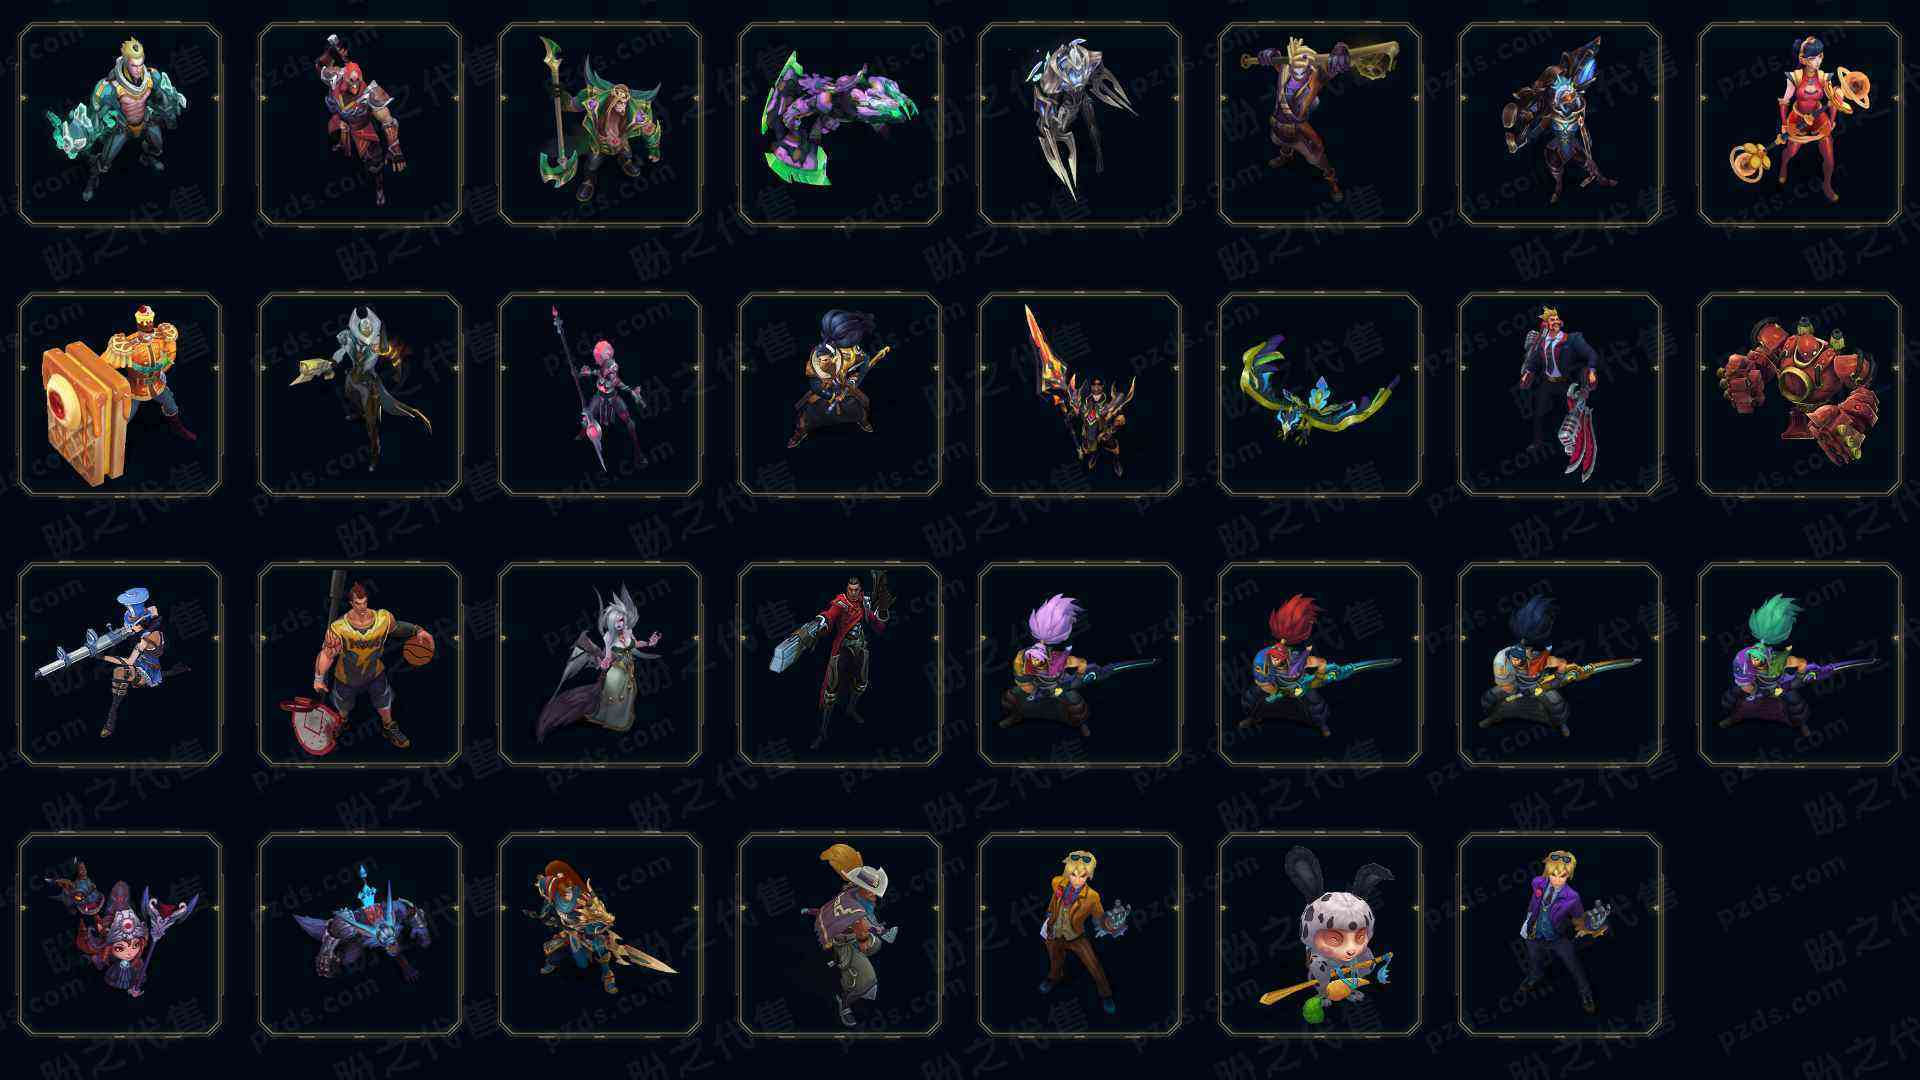Select the blue-flame wolf creature skin

point(359,934)
